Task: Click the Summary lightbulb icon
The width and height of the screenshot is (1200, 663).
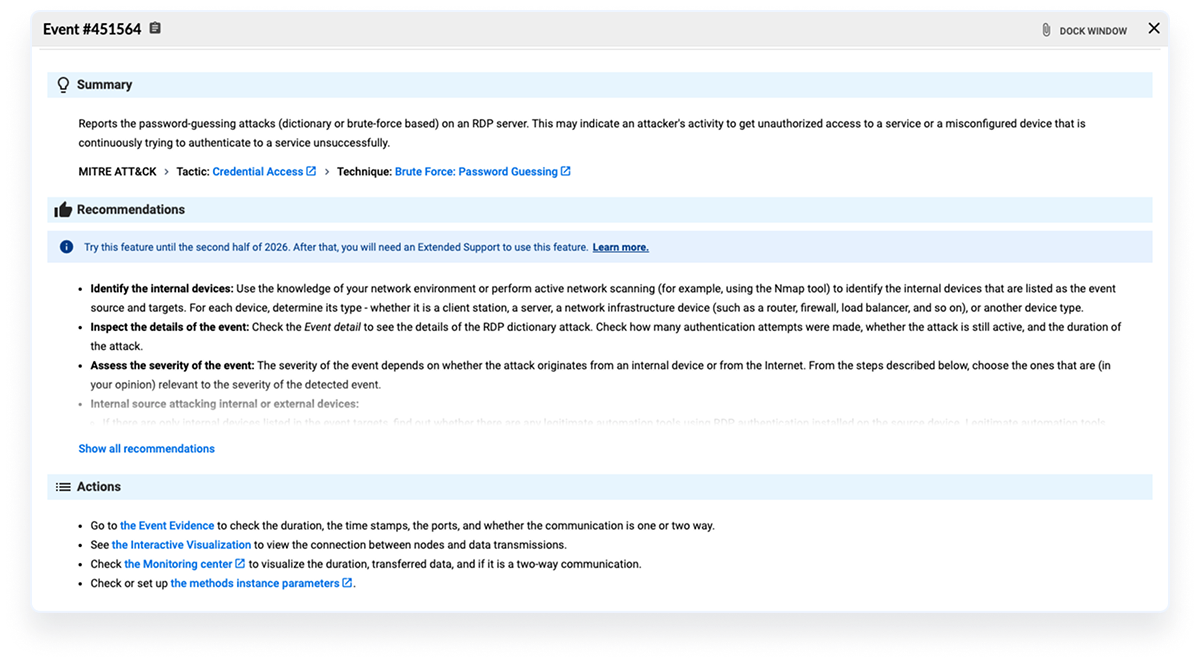Action: click(x=64, y=85)
